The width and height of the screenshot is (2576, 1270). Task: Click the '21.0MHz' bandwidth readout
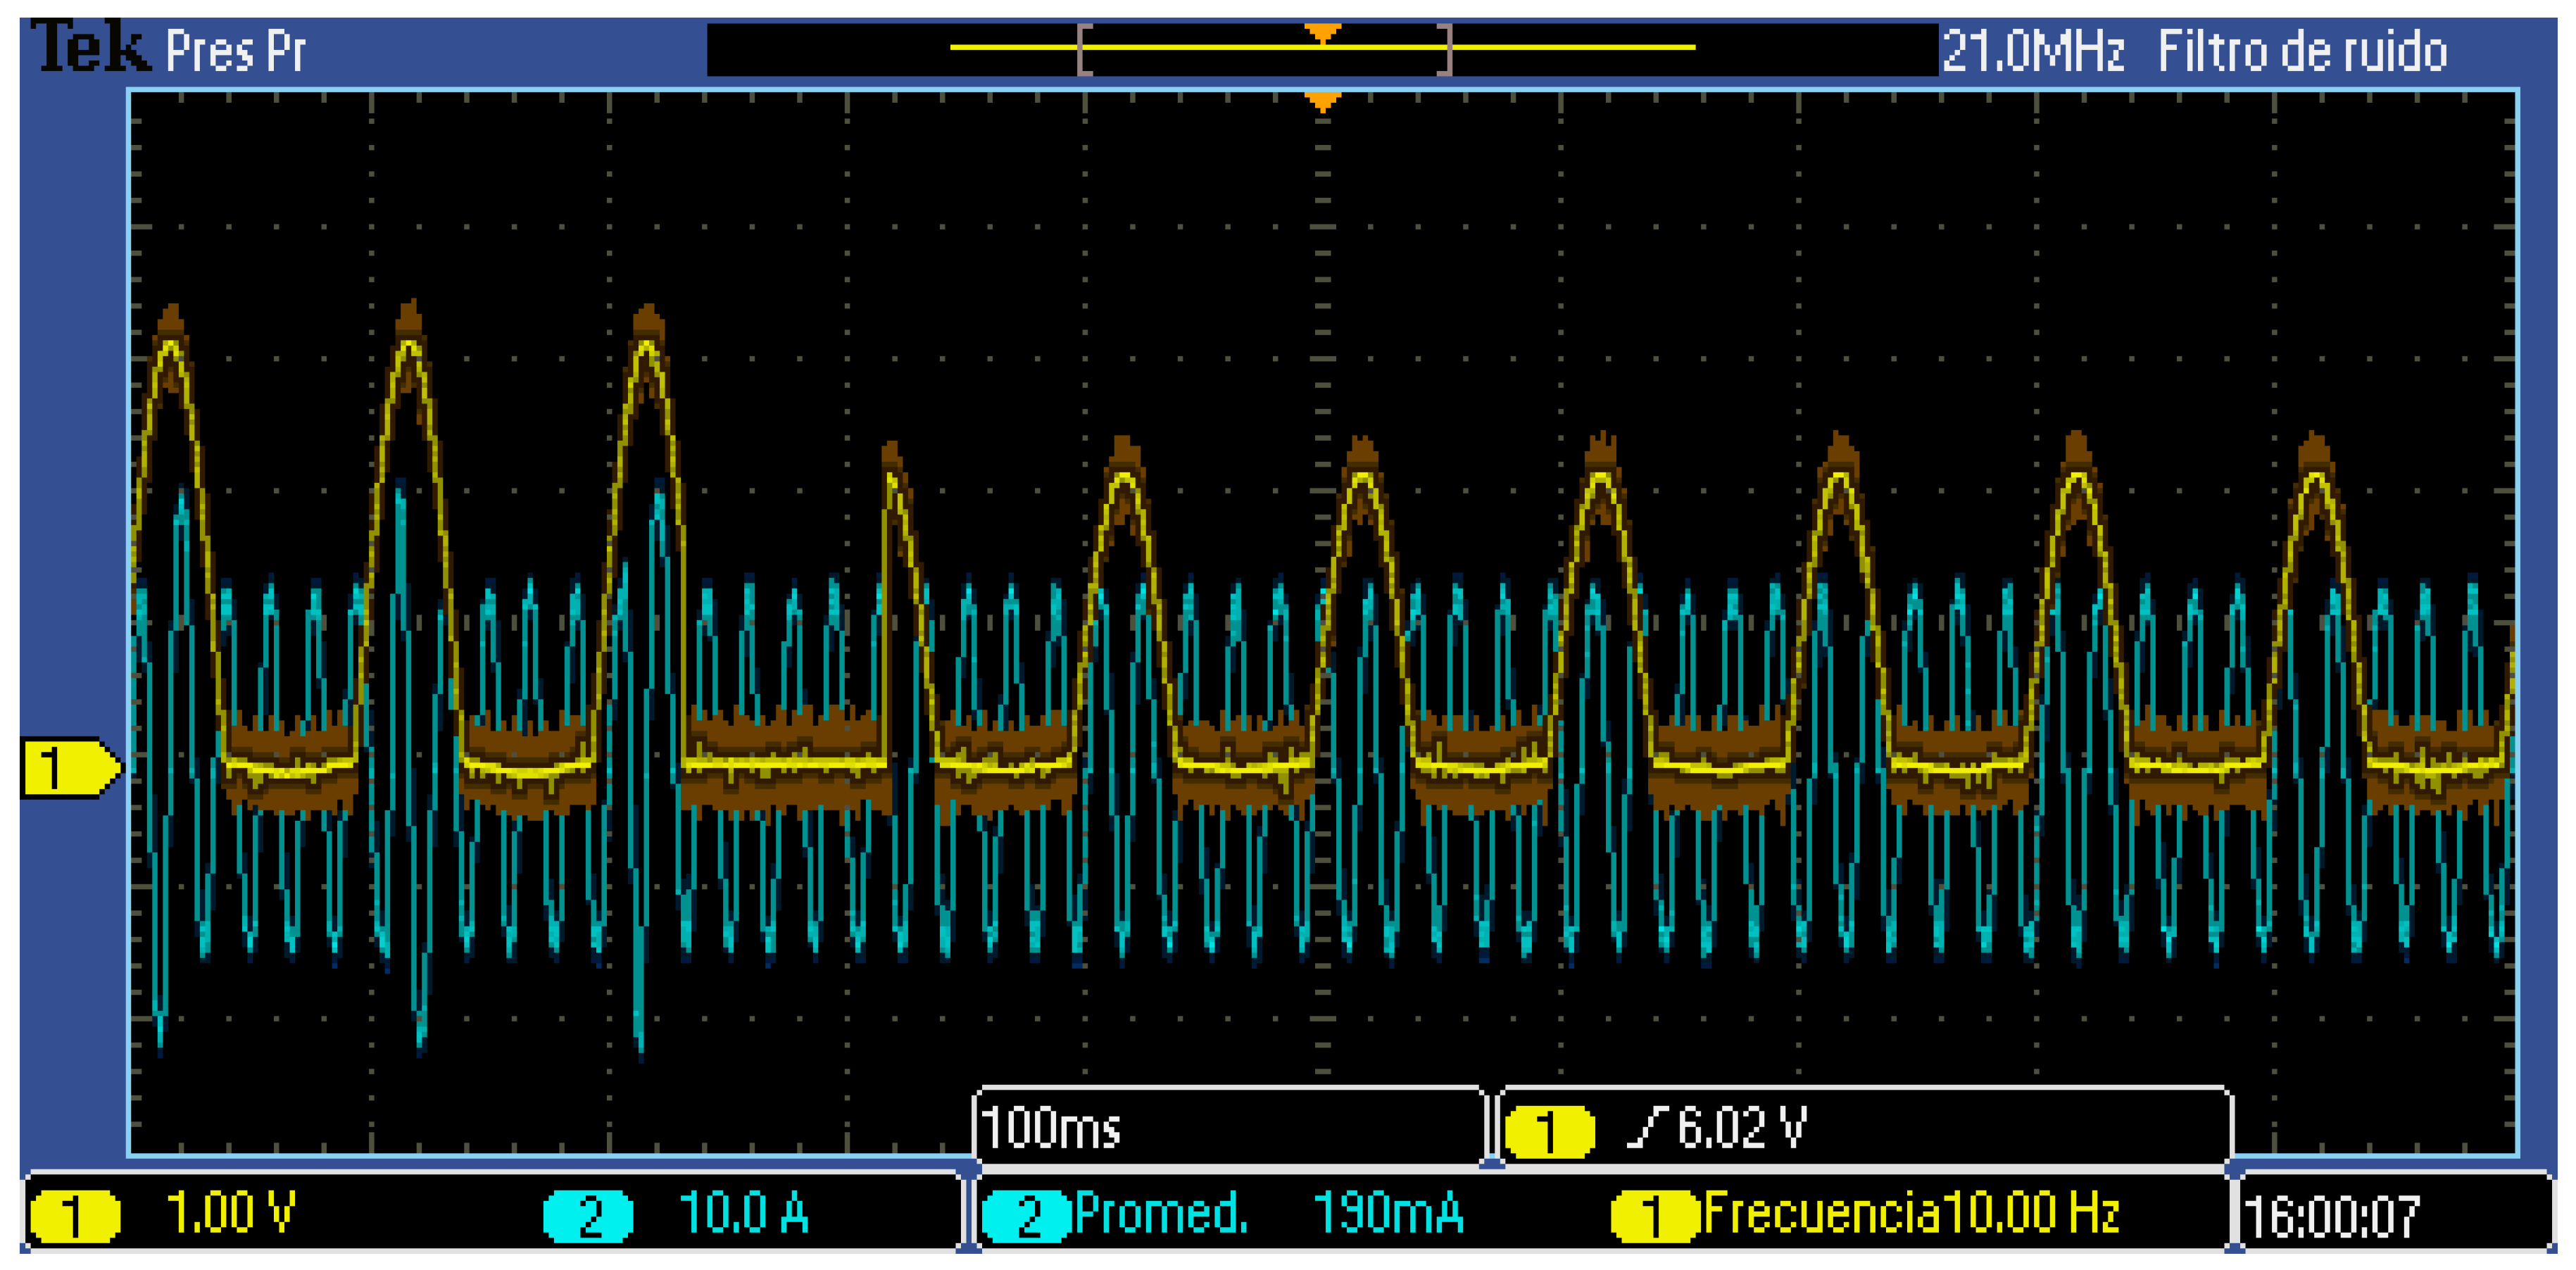pyautogui.click(x=2032, y=51)
